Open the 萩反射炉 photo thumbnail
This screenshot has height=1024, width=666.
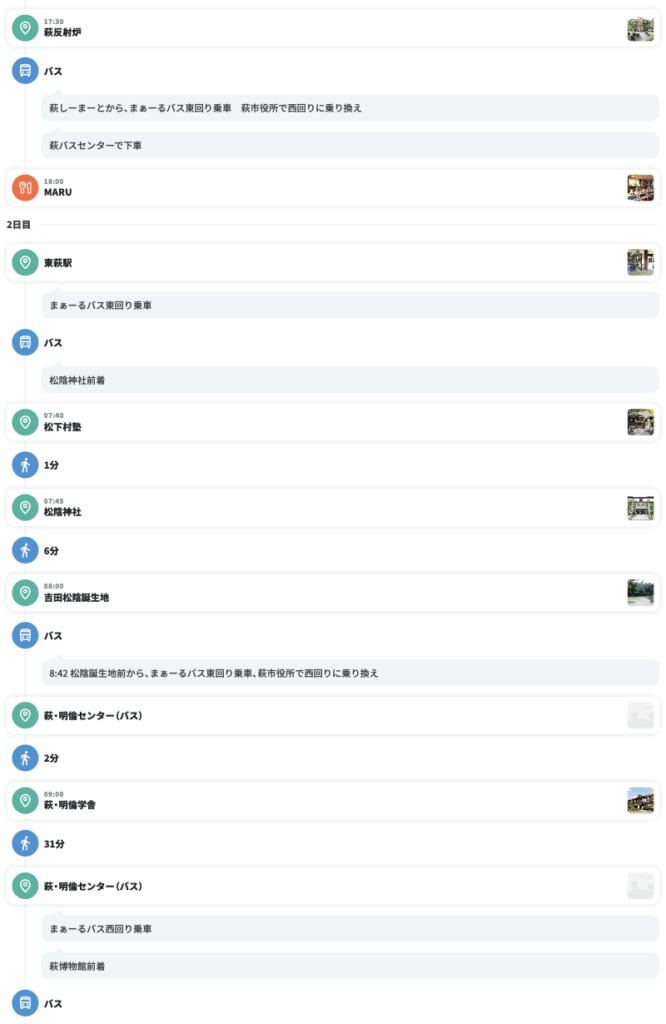click(641, 29)
